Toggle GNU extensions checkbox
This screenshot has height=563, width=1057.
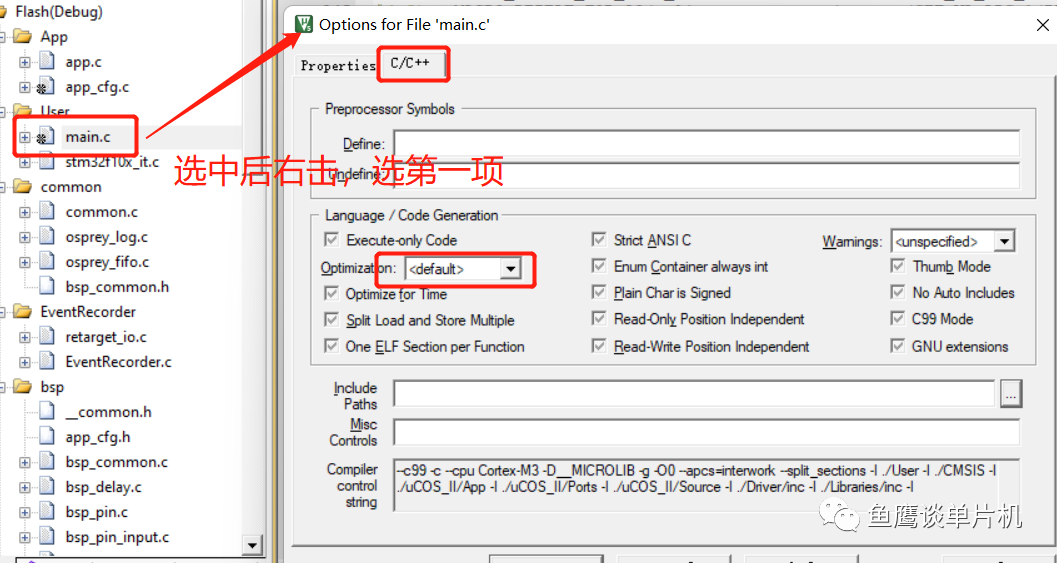coord(897,346)
